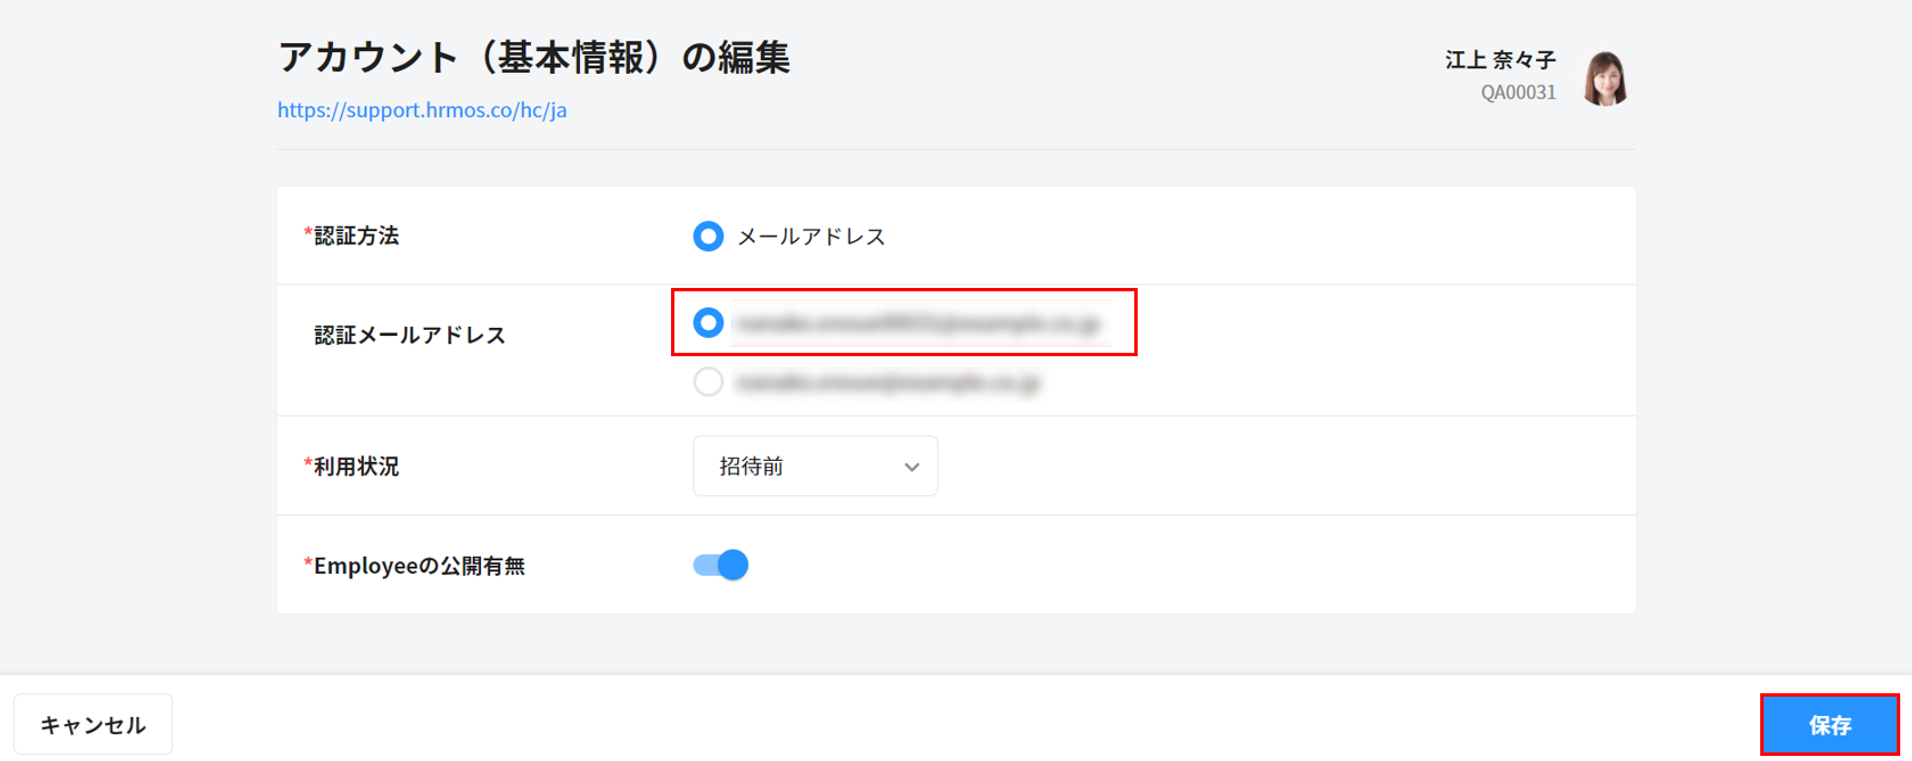This screenshot has width=1912, height=761.
Task: Click the user name 江上 奈々子
Action: [x=1500, y=60]
